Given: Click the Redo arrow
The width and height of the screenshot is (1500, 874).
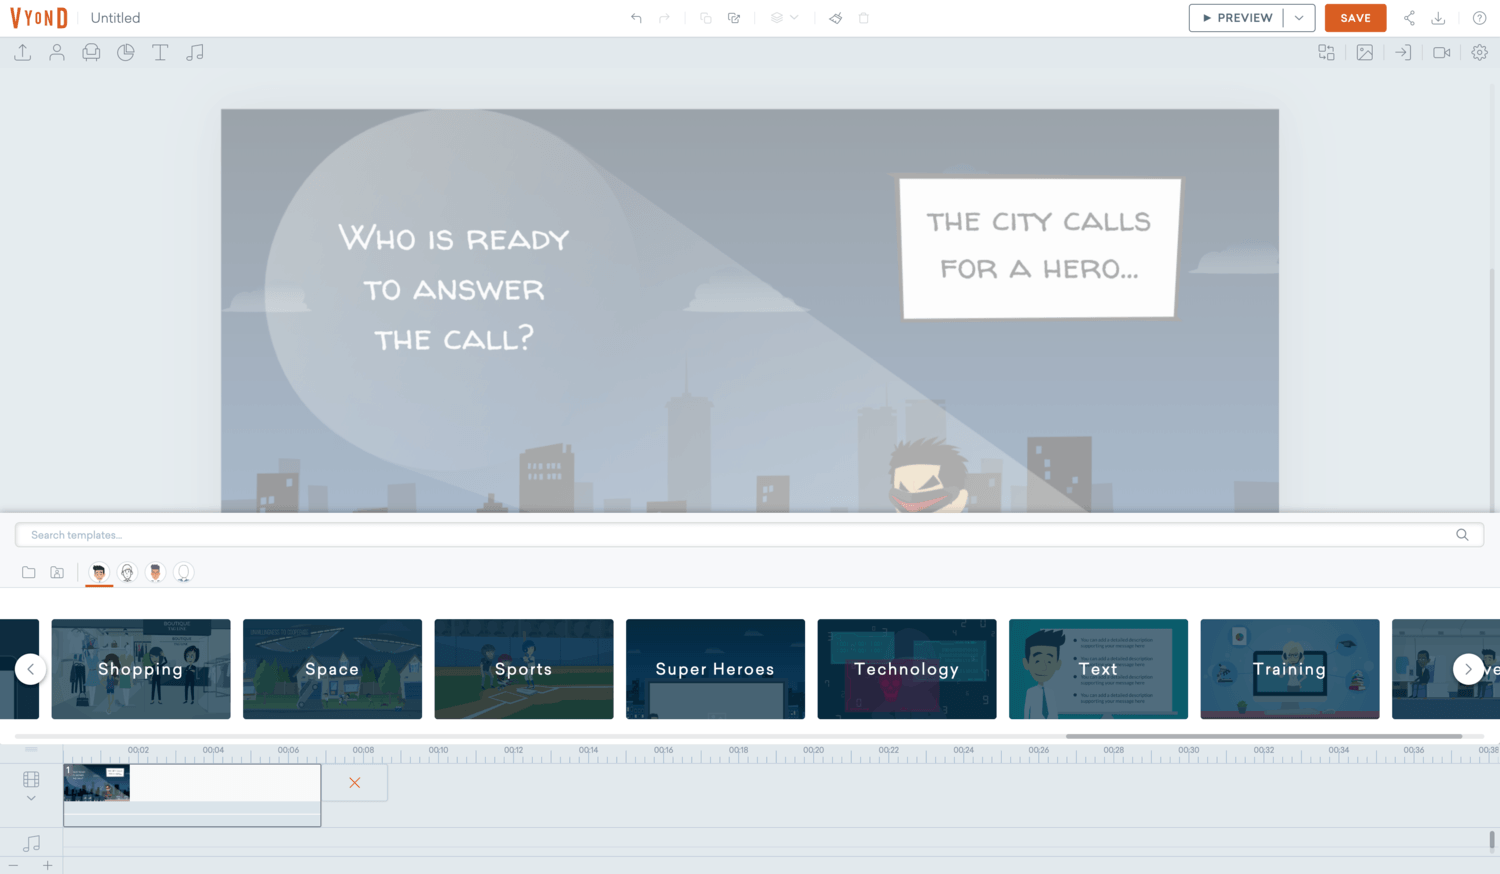Looking at the screenshot, I should pos(664,18).
